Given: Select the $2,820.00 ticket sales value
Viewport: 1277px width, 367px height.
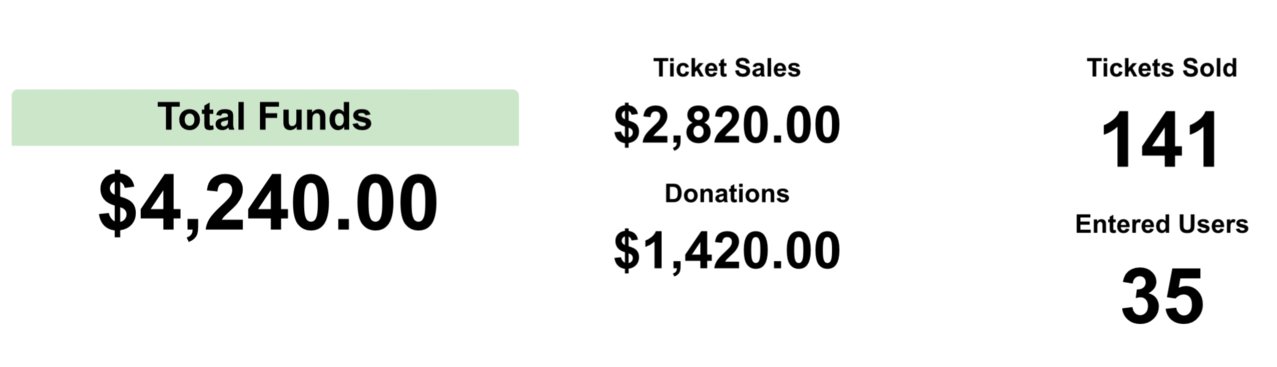Looking at the screenshot, I should pyautogui.click(x=727, y=125).
